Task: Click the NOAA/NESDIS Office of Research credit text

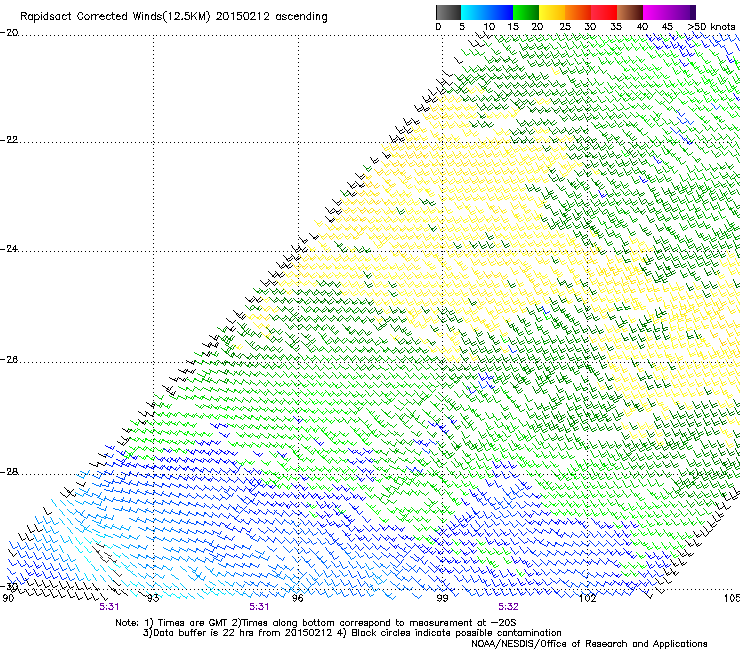Action: pyautogui.click(x=589, y=644)
